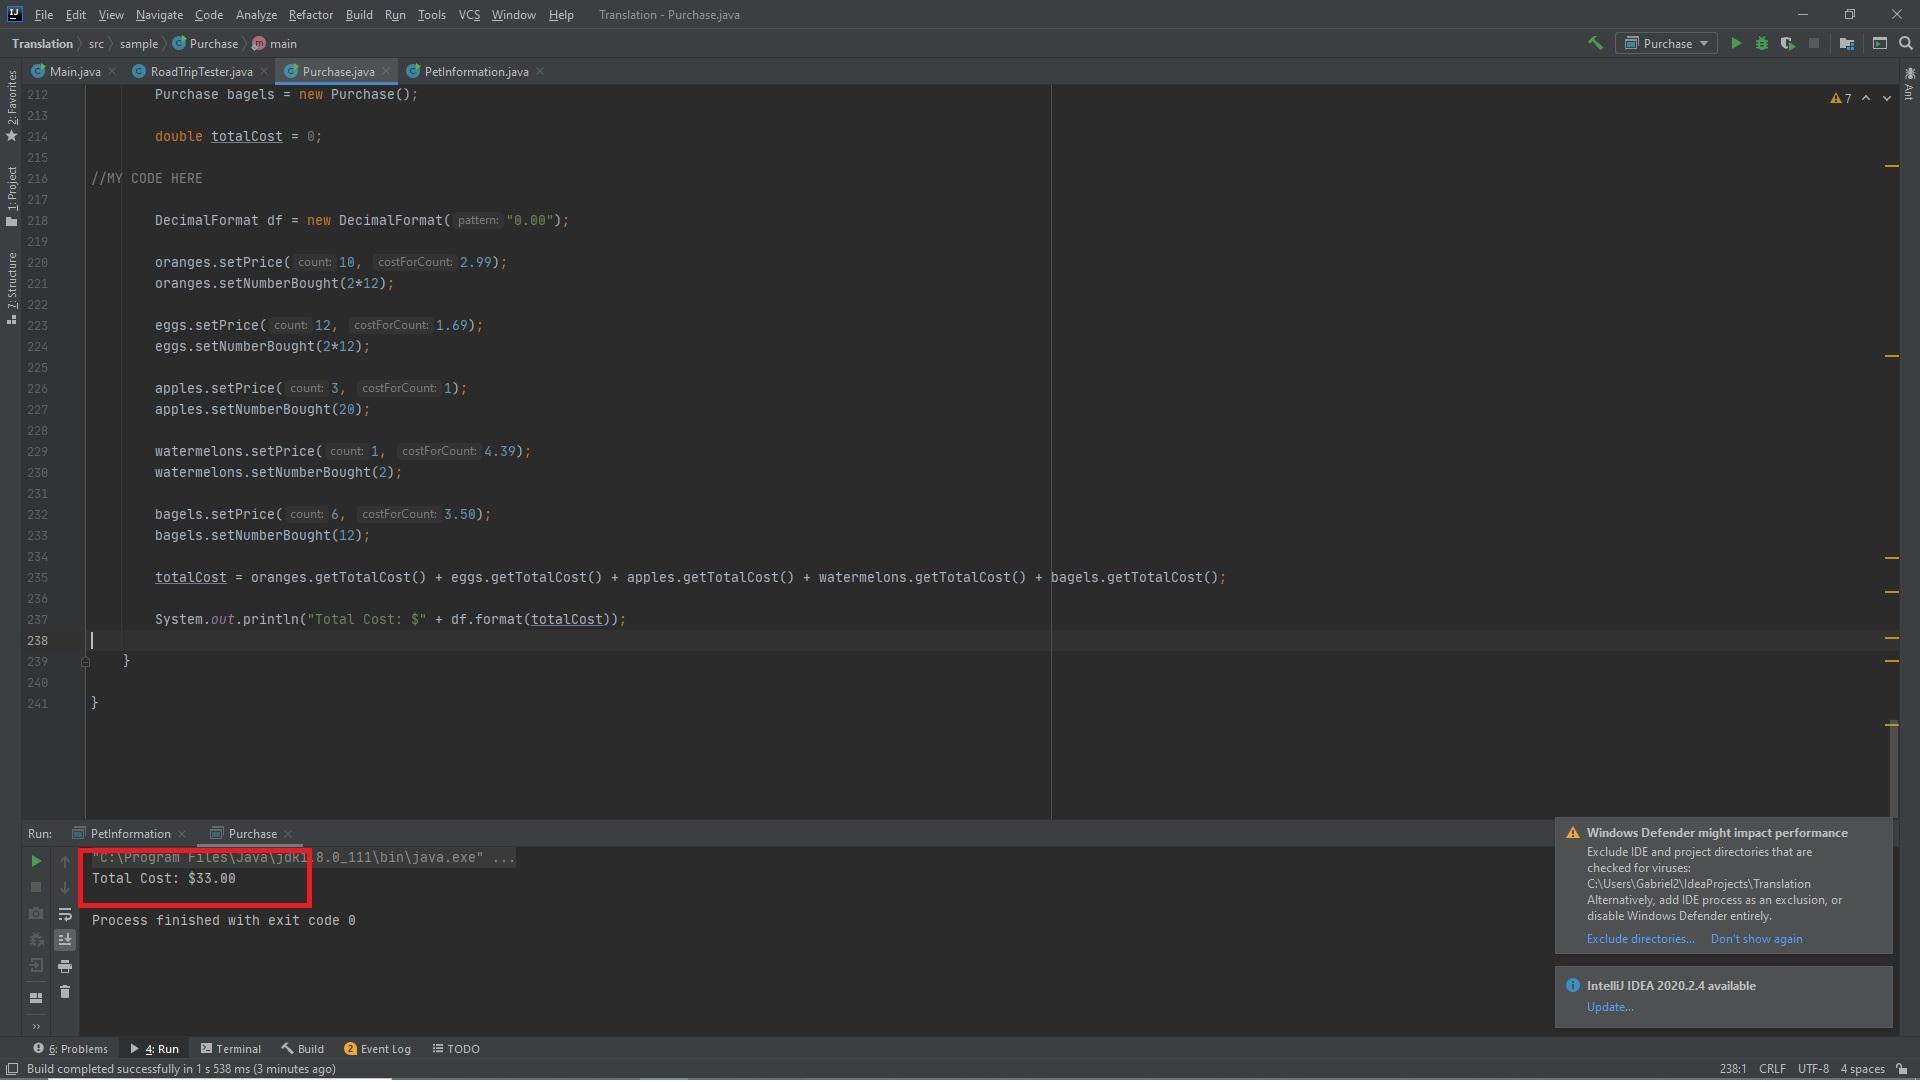Open Search Everywhere magnifier icon
The image size is (1920, 1082).
pyautogui.click(x=1905, y=43)
